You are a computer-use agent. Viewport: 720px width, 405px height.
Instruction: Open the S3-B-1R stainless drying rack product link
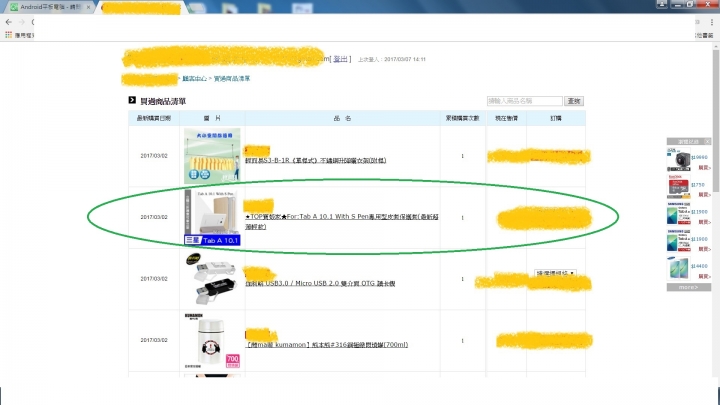click(x=315, y=160)
